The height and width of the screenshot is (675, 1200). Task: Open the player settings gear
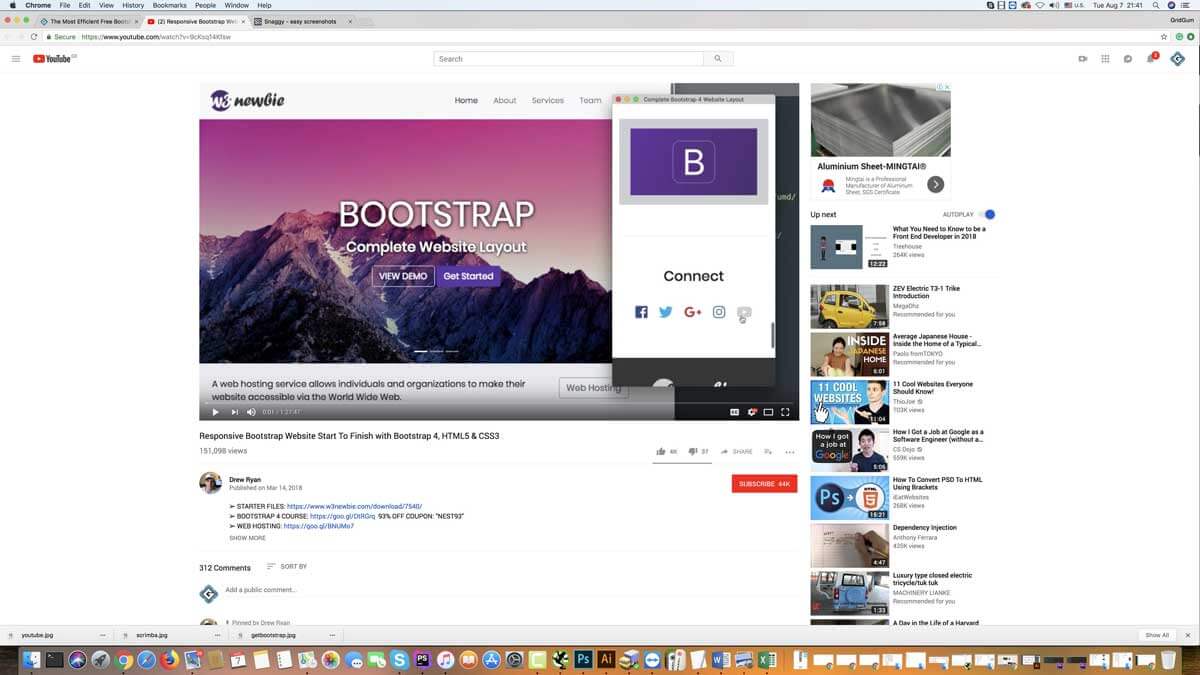tap(752, 412)
